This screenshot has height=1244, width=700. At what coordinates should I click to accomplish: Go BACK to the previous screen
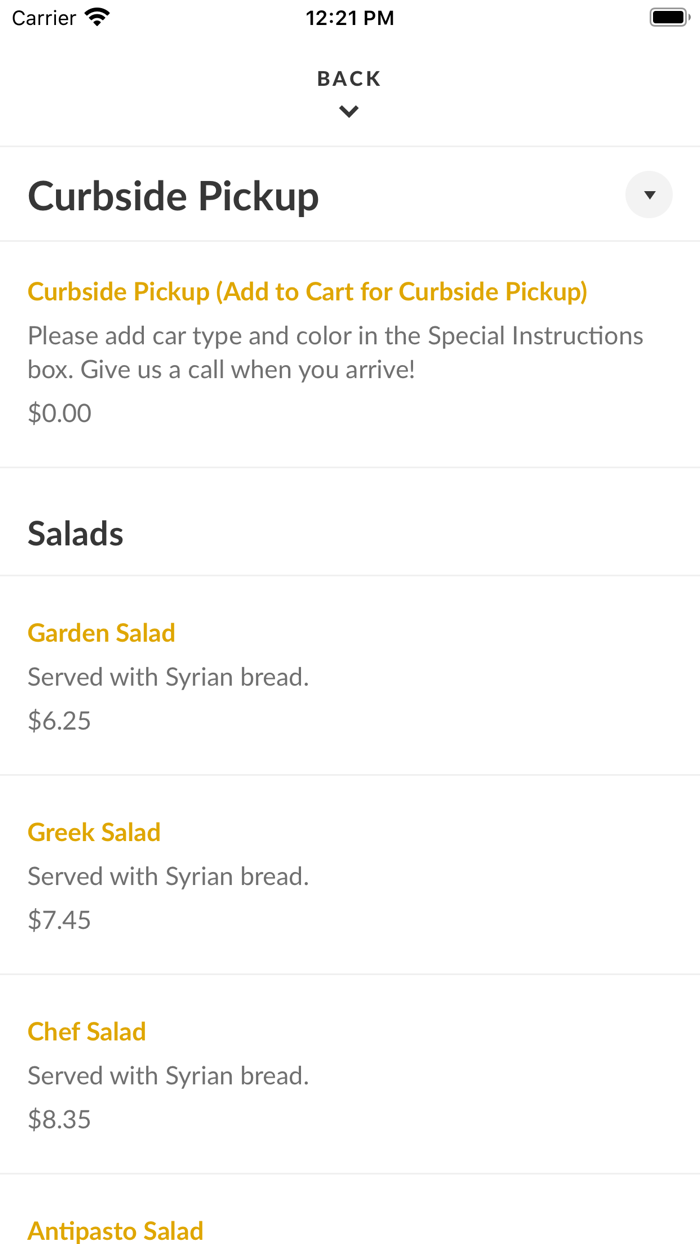pyautogui.click(x=348, y=78)
